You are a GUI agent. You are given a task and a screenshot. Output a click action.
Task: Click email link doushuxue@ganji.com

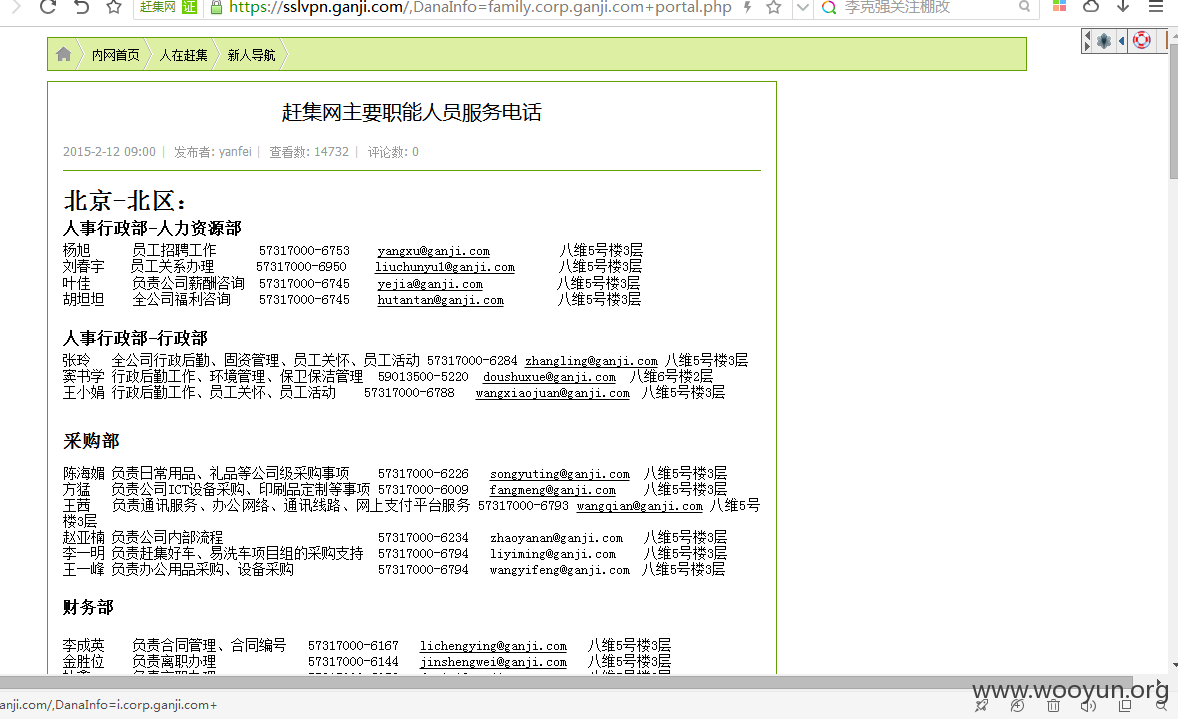click(x=549, y=376)
